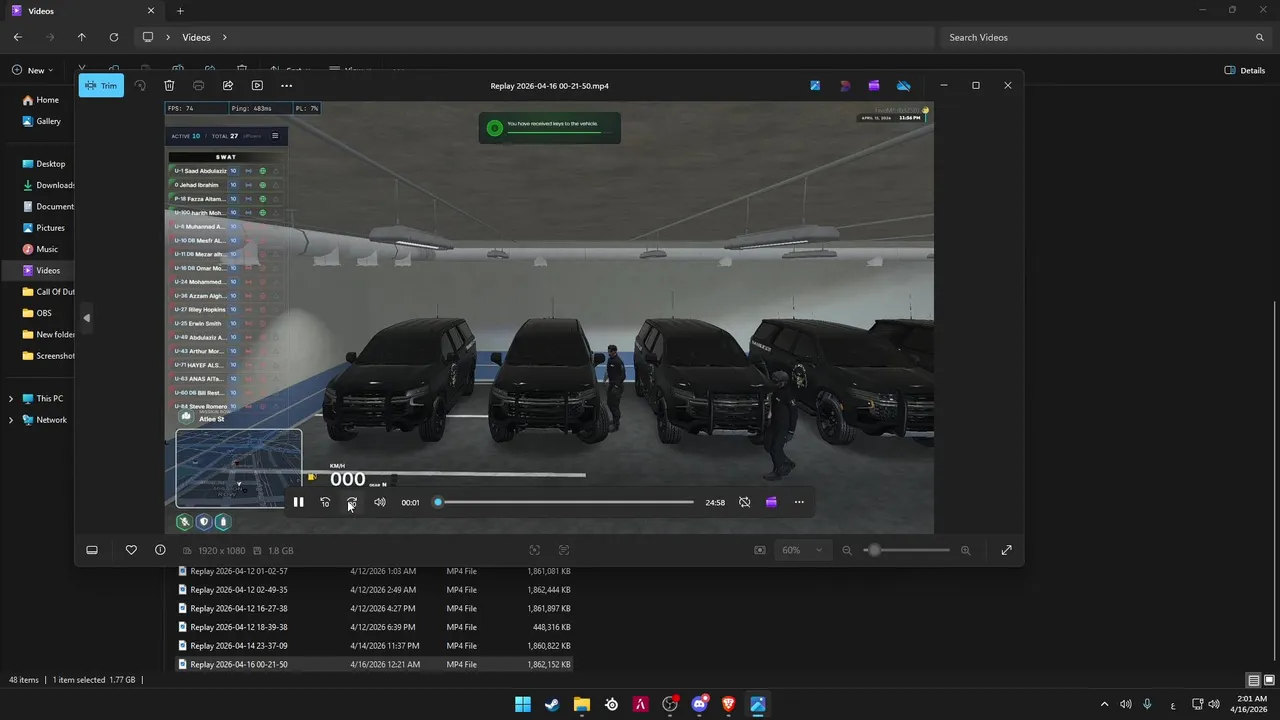Image resolution: width=1280 pixels, height=720 pixels.
Task: Switch Explorer to large thumbnails view
Action: click(x=1269, y=680)
